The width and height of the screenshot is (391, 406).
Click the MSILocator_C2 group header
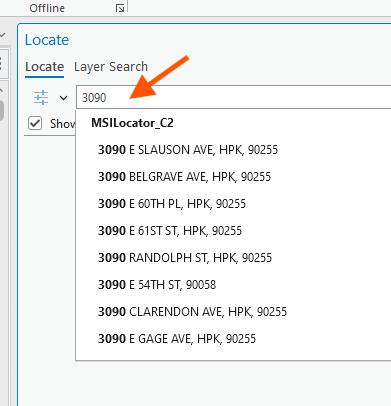coord(132,123)
